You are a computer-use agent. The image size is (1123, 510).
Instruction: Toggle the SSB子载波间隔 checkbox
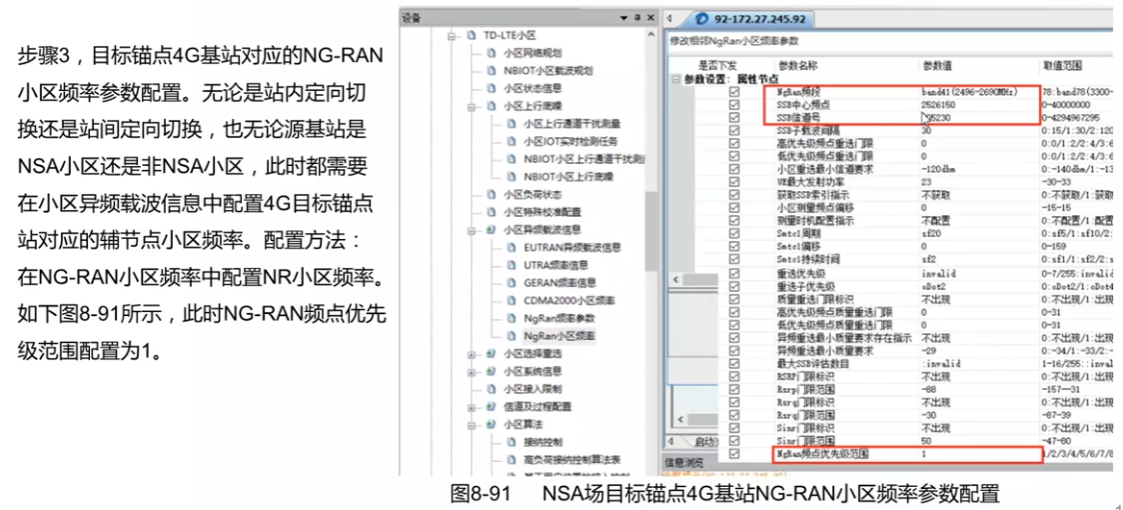(x=733, y=130)
